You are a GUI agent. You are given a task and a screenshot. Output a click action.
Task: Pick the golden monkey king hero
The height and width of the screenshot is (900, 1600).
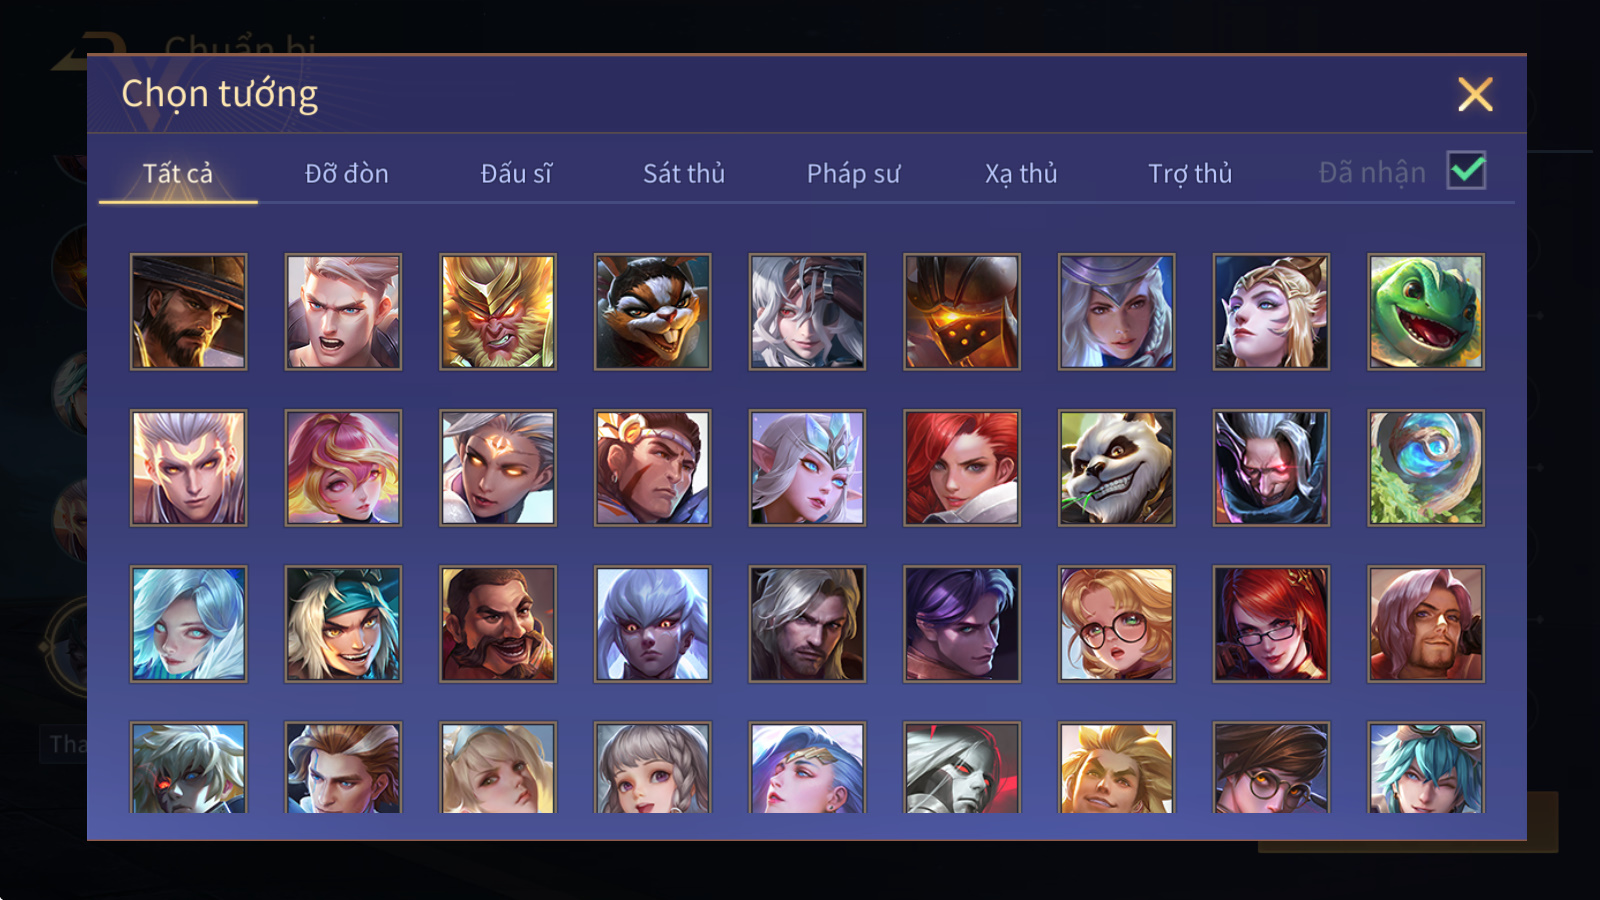(498, 311)
